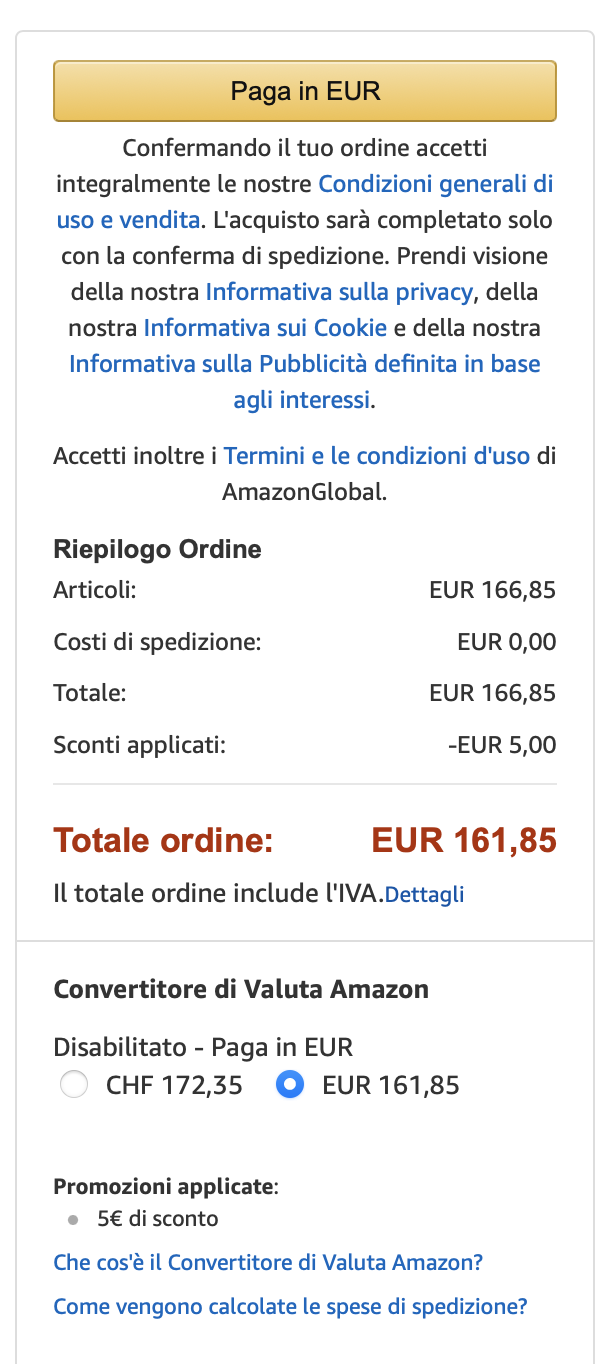Open Informativa sulla Pubblicità definita in base link
This screenshot has height=1364, width=616.
304,364
